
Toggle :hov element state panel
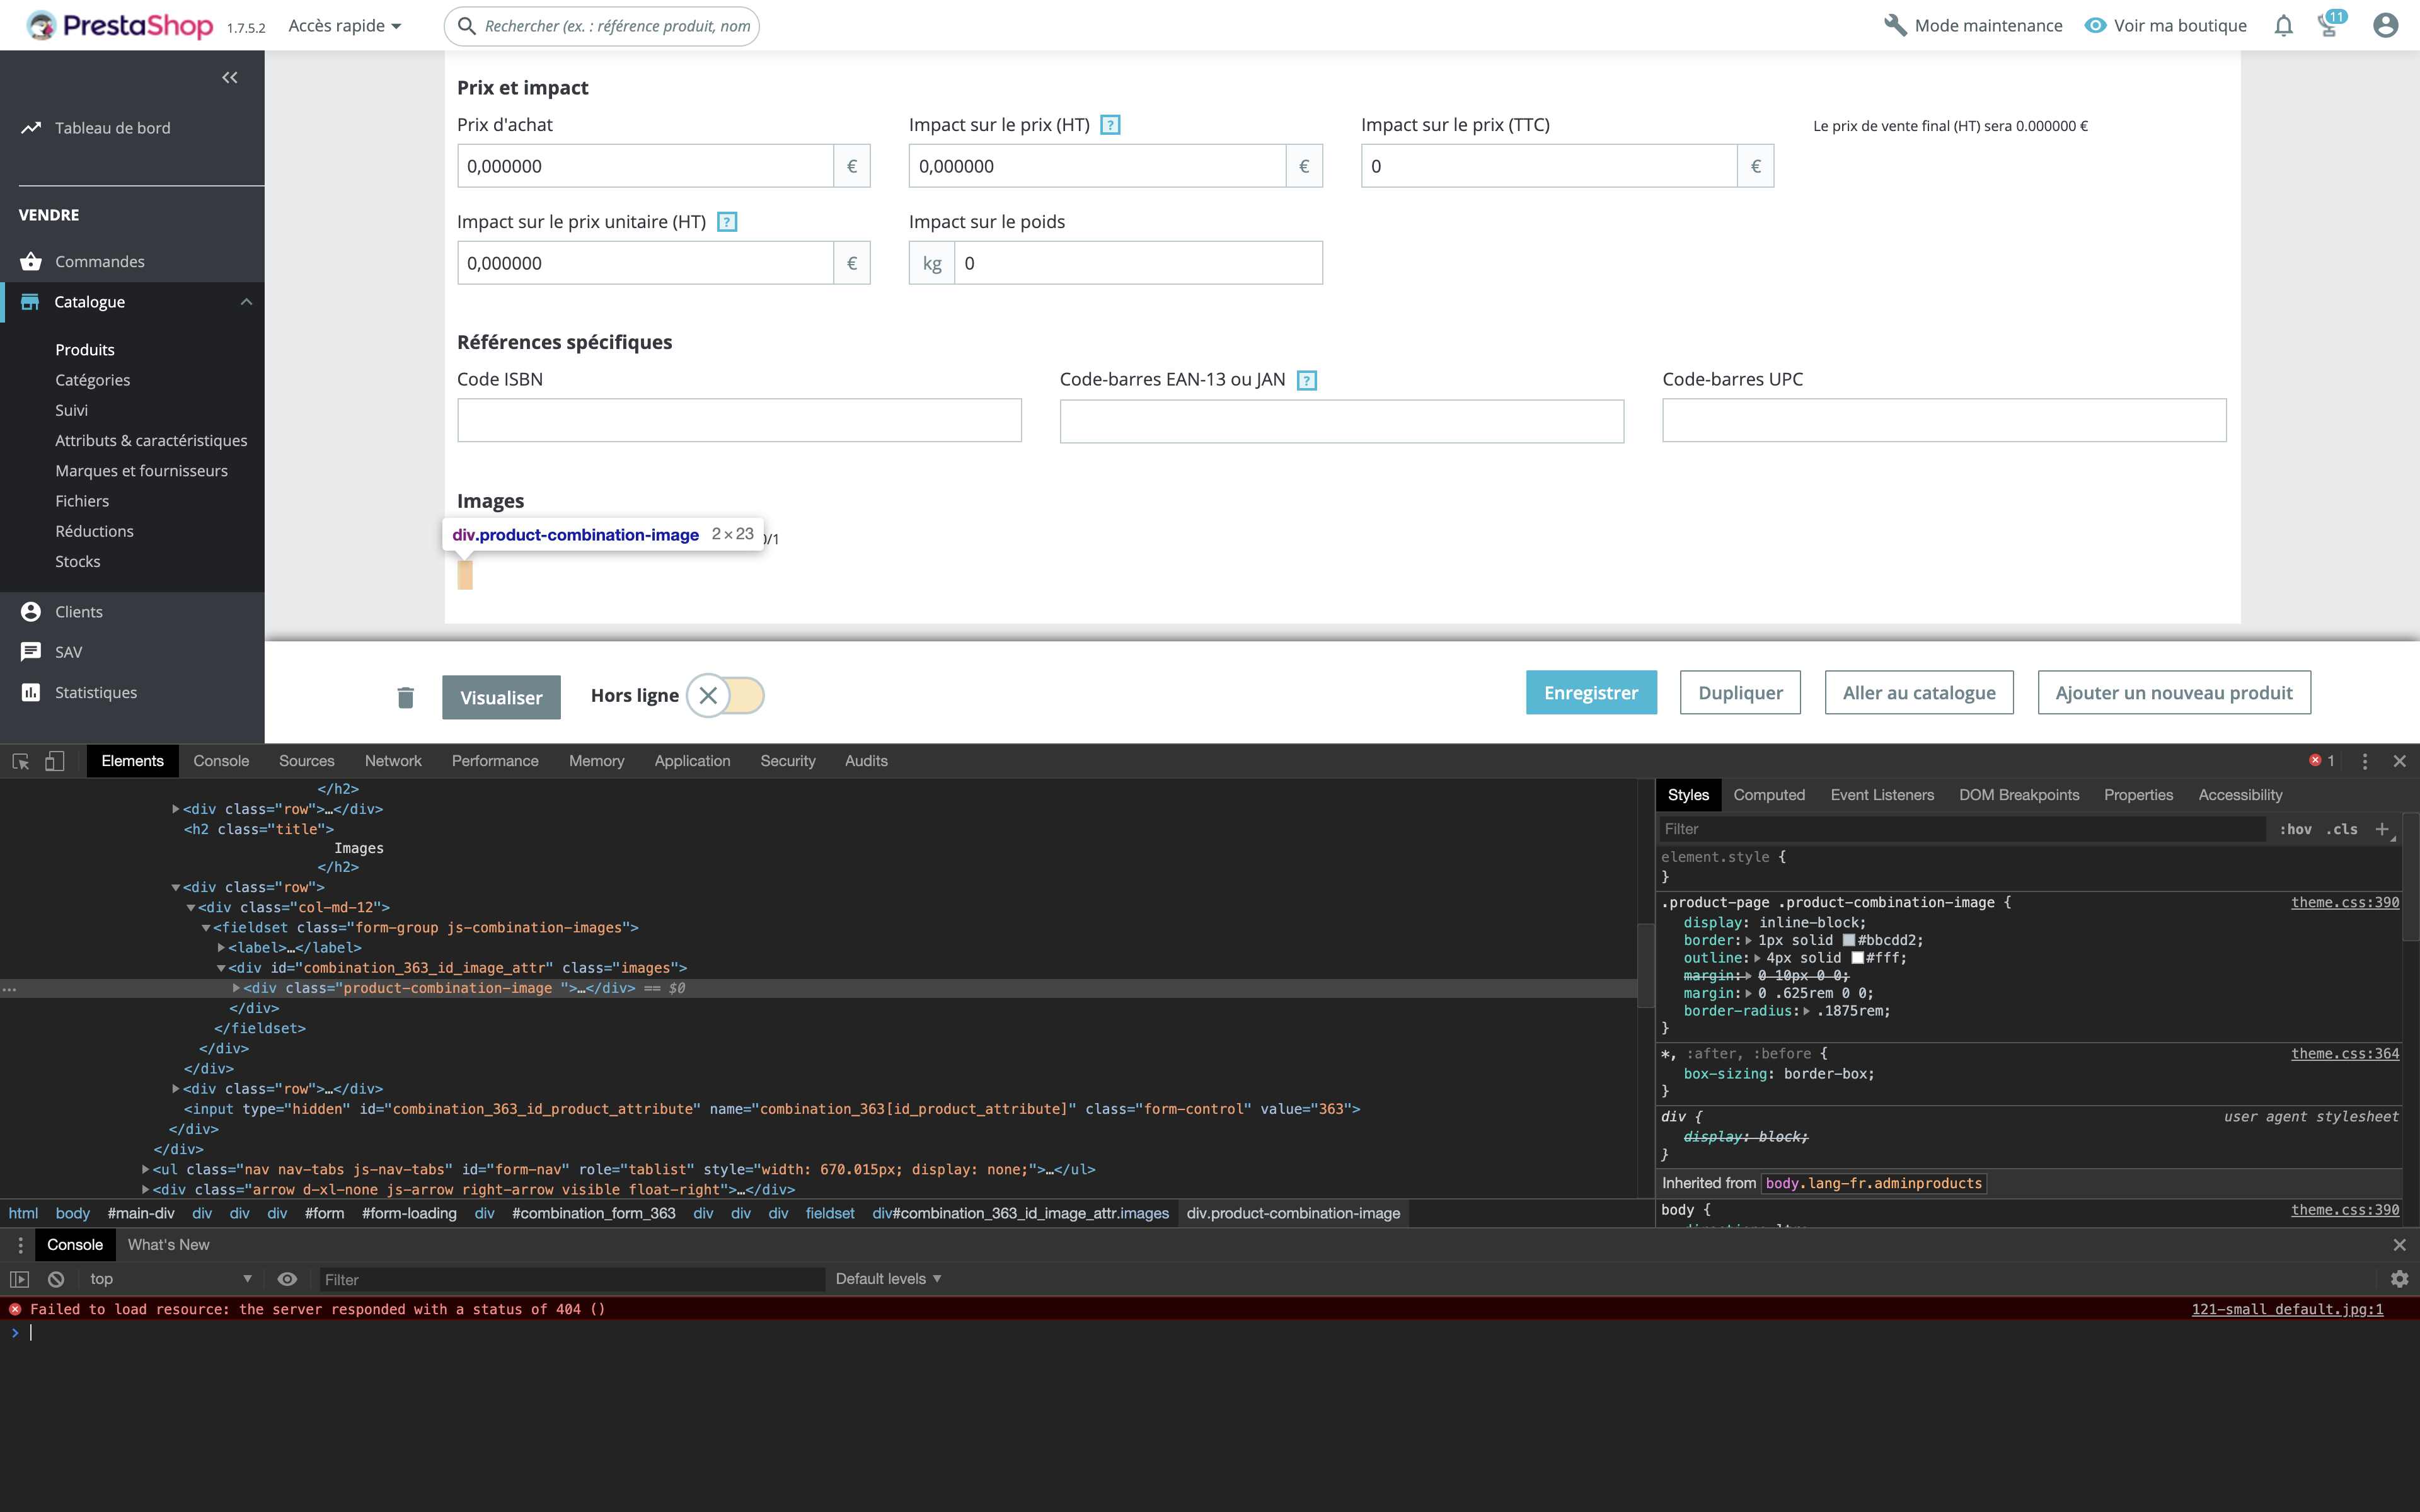click(x=2295, y=829)
